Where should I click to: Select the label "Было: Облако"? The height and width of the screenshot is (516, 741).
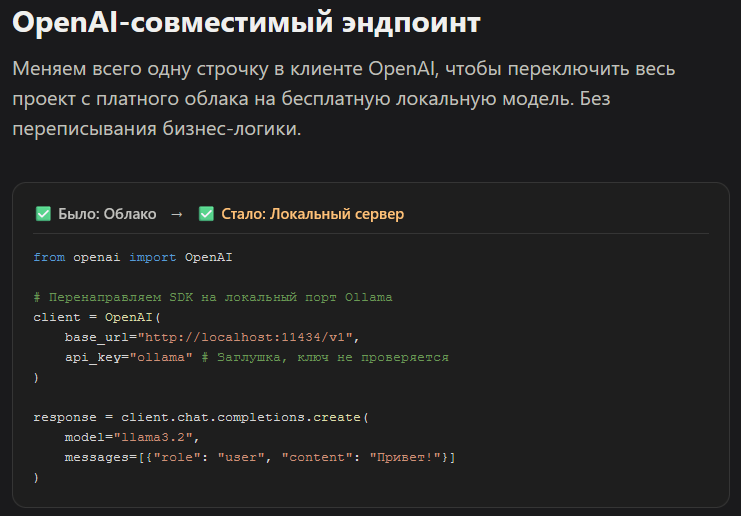107,214
